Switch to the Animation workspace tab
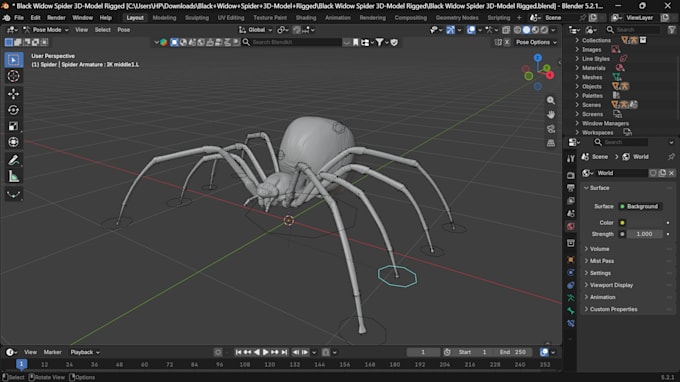680x382 pixels. click(337, 18)
